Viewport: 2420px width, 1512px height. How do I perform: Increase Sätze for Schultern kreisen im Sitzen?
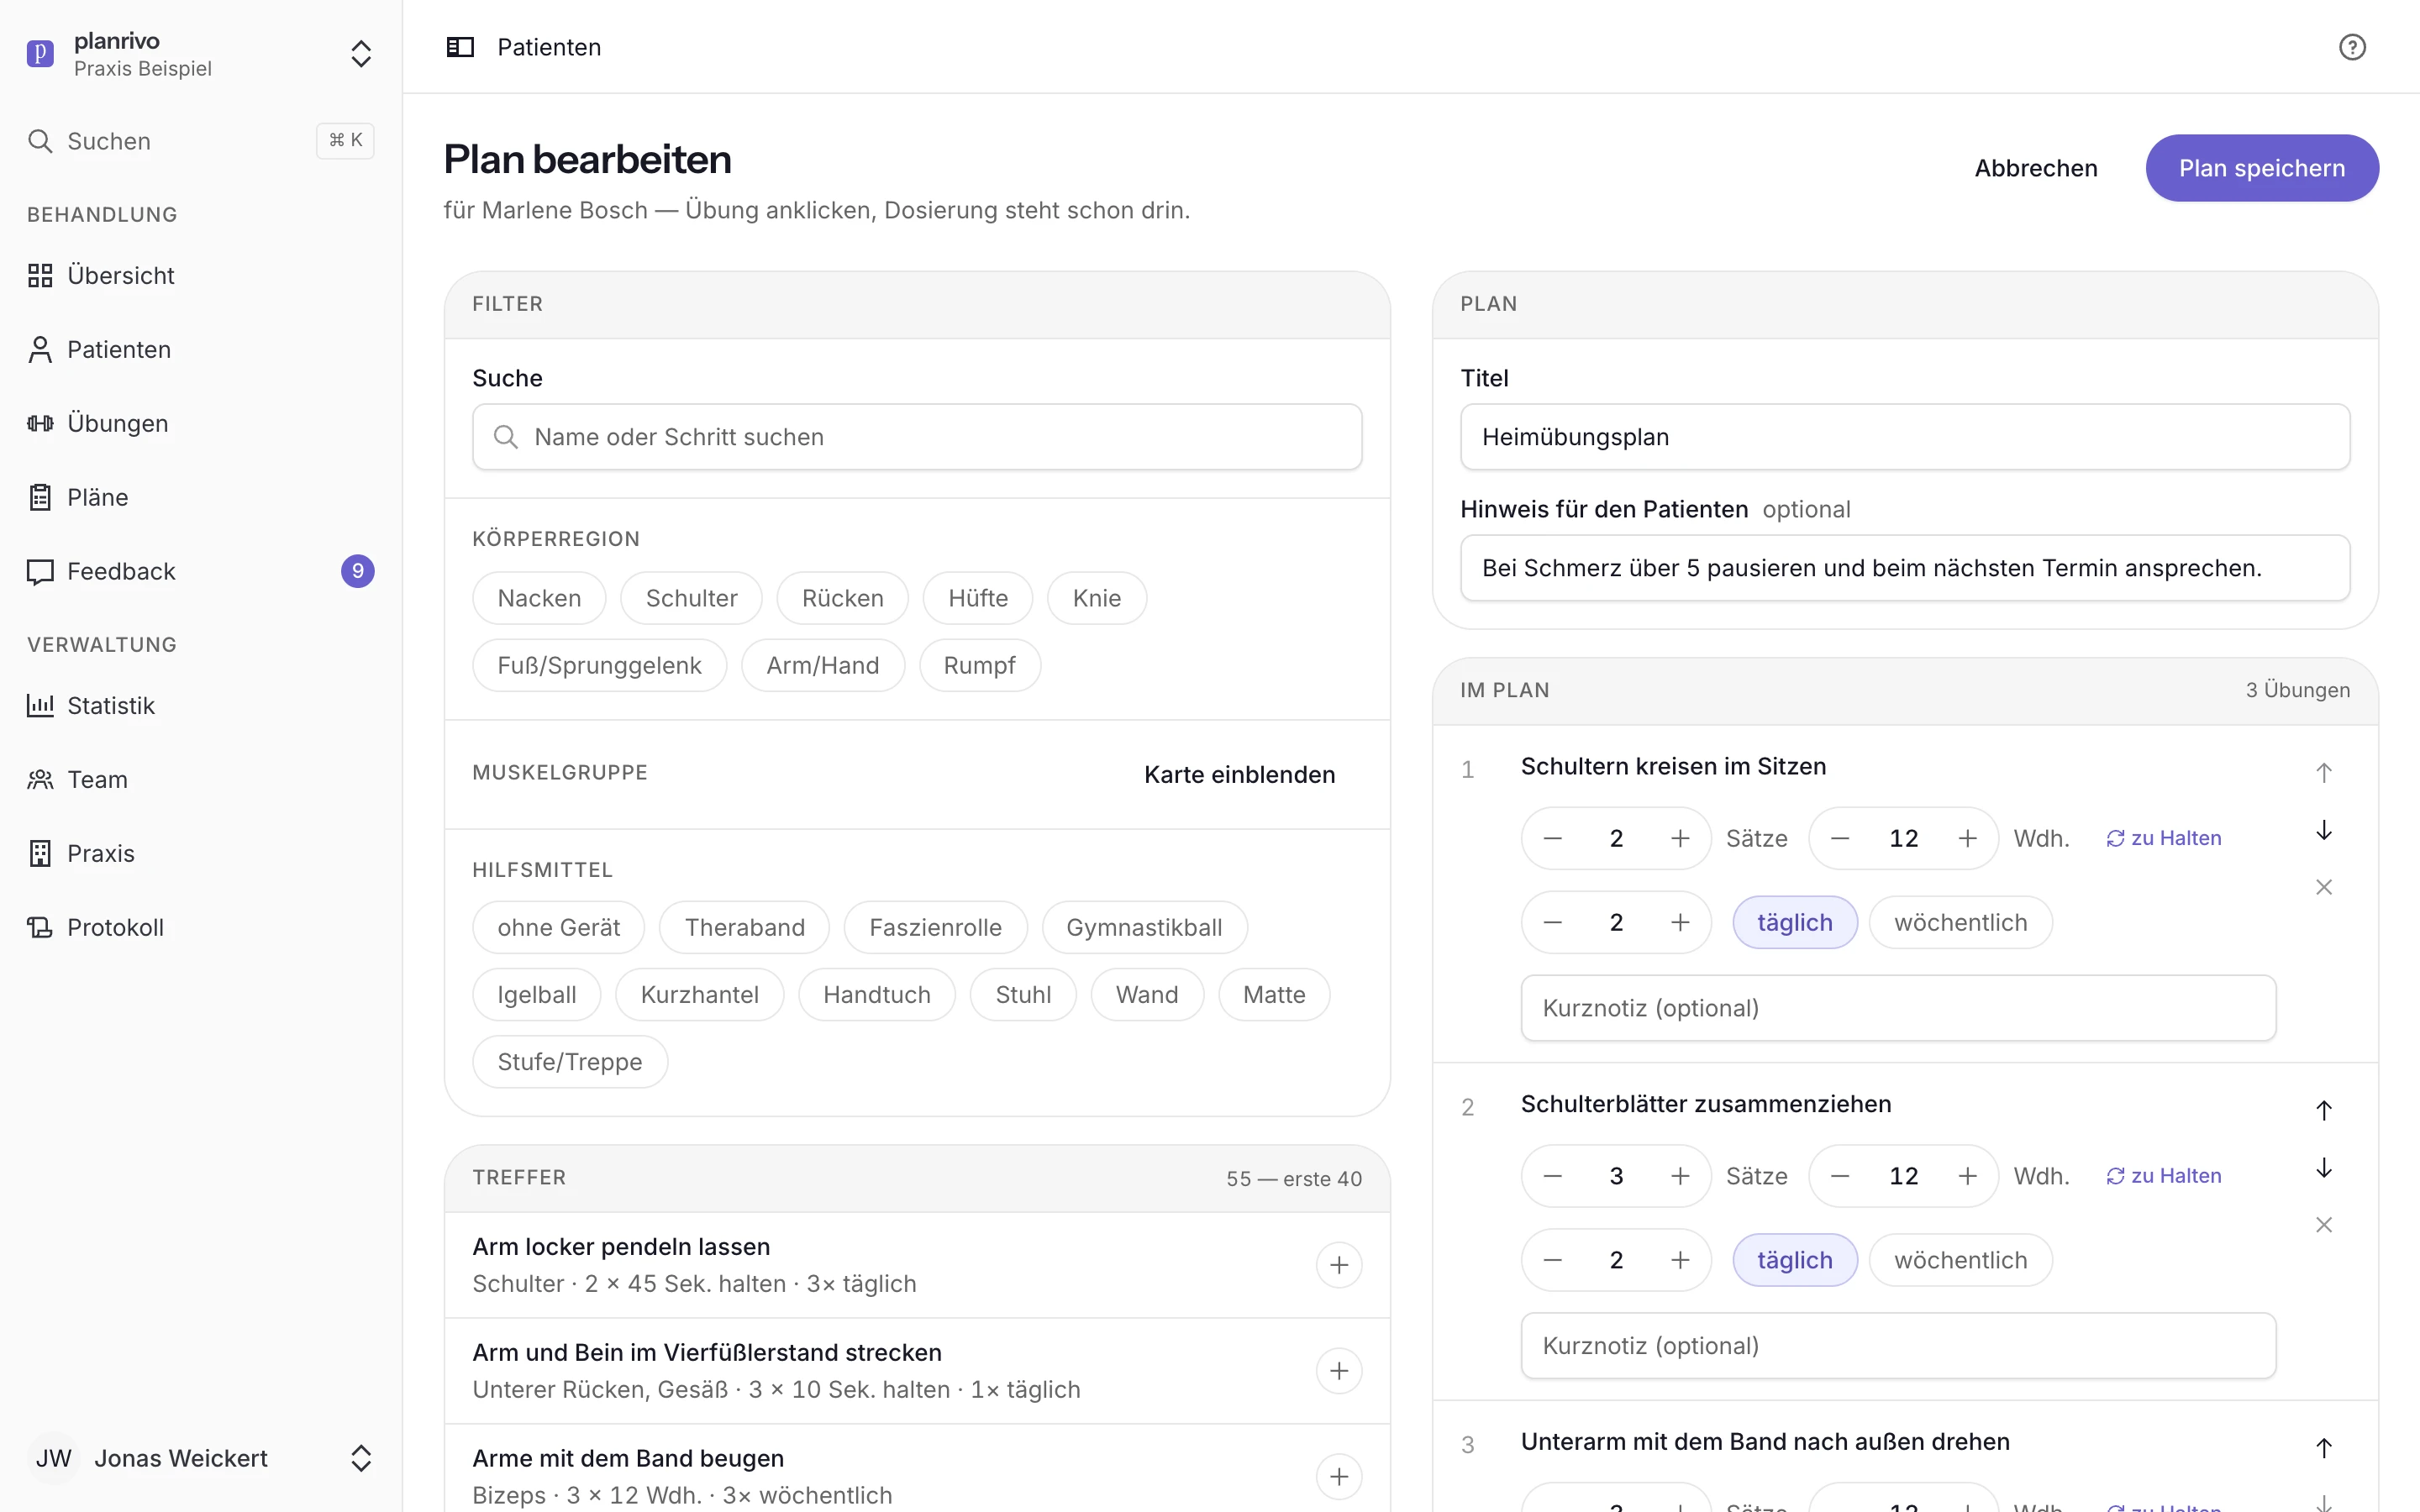1680,838
